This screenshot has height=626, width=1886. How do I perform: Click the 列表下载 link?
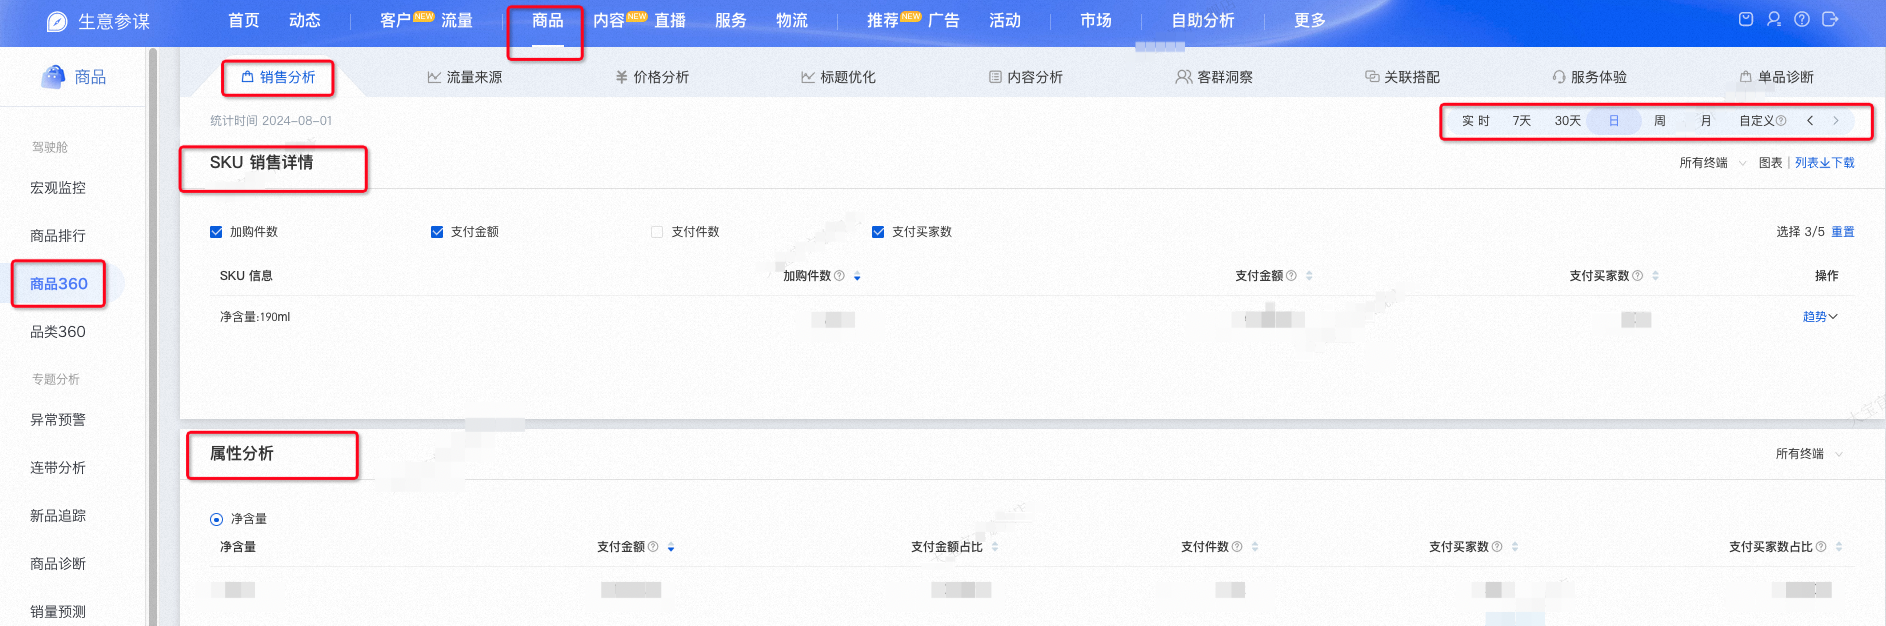1825,163
